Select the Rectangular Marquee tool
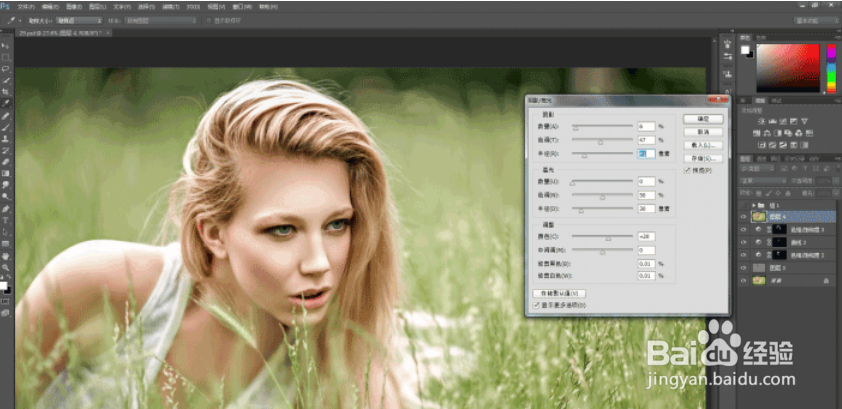Viewport: 842px width, 409px height. click(x=5, y=57)
